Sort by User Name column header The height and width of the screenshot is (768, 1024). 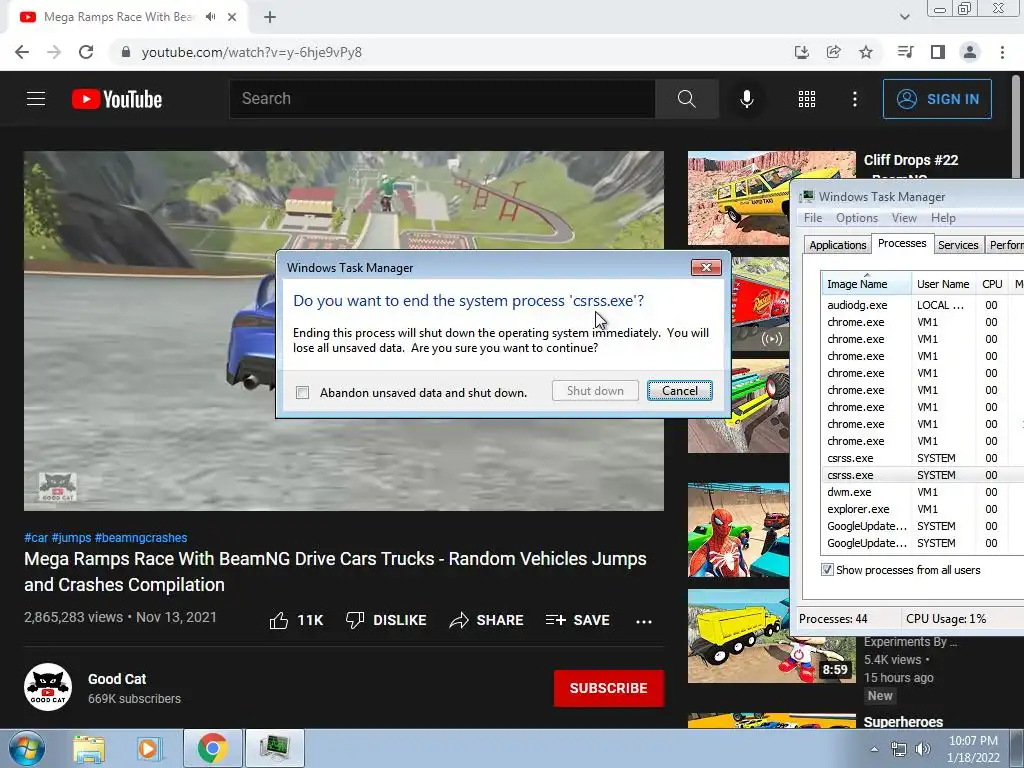tap(943, 283)
